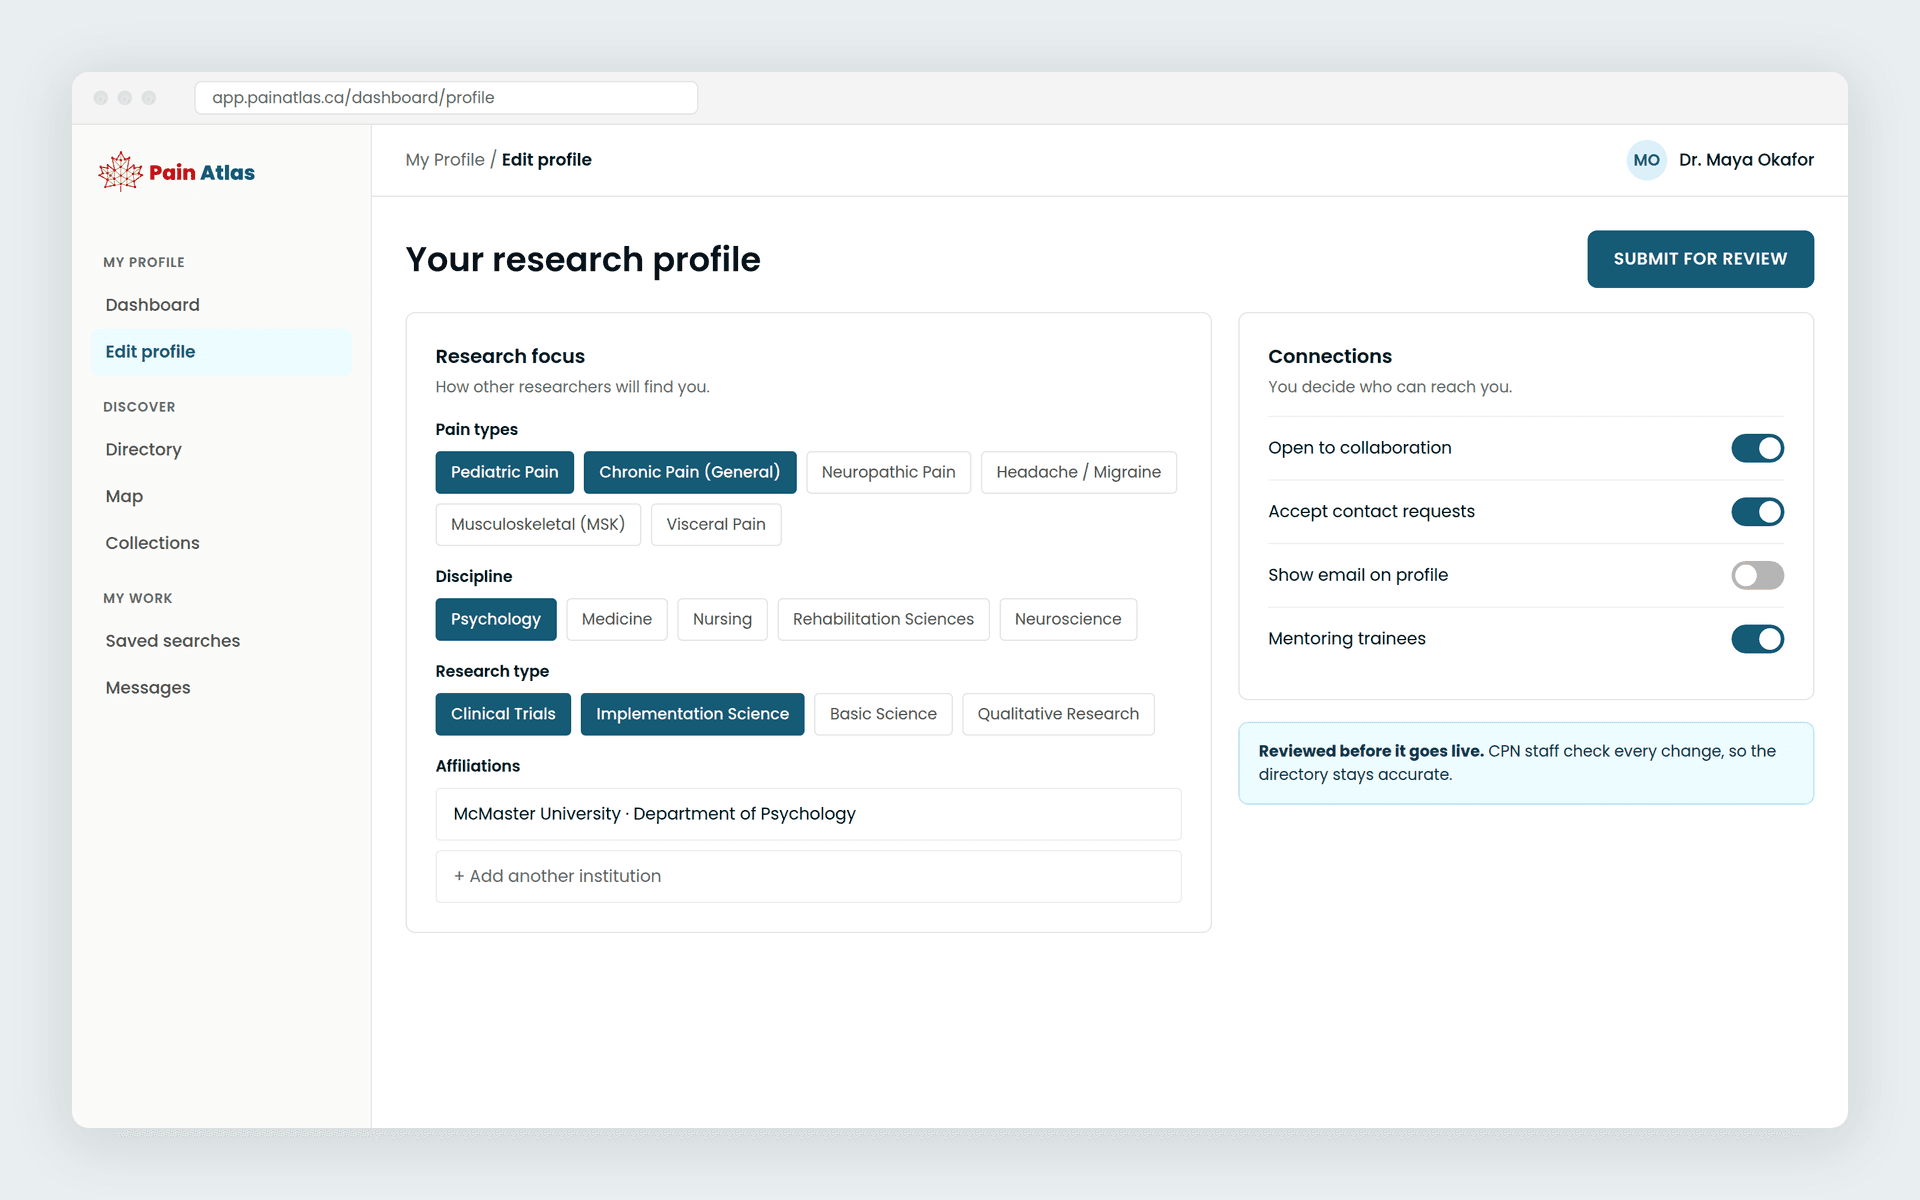Click Add another institution

point(808,877)
